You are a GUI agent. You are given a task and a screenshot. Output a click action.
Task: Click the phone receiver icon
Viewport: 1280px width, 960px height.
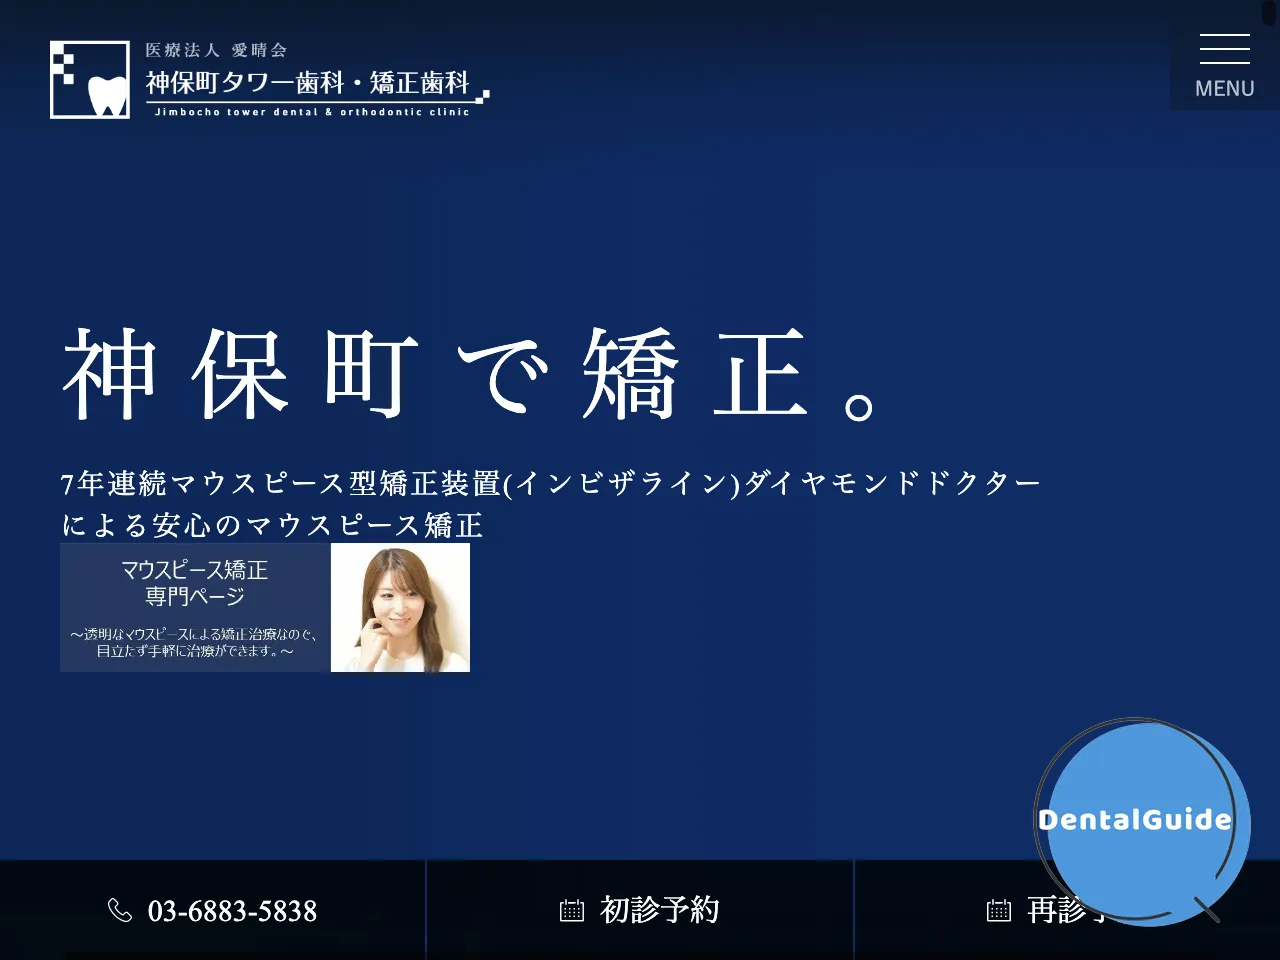(121, 911)
